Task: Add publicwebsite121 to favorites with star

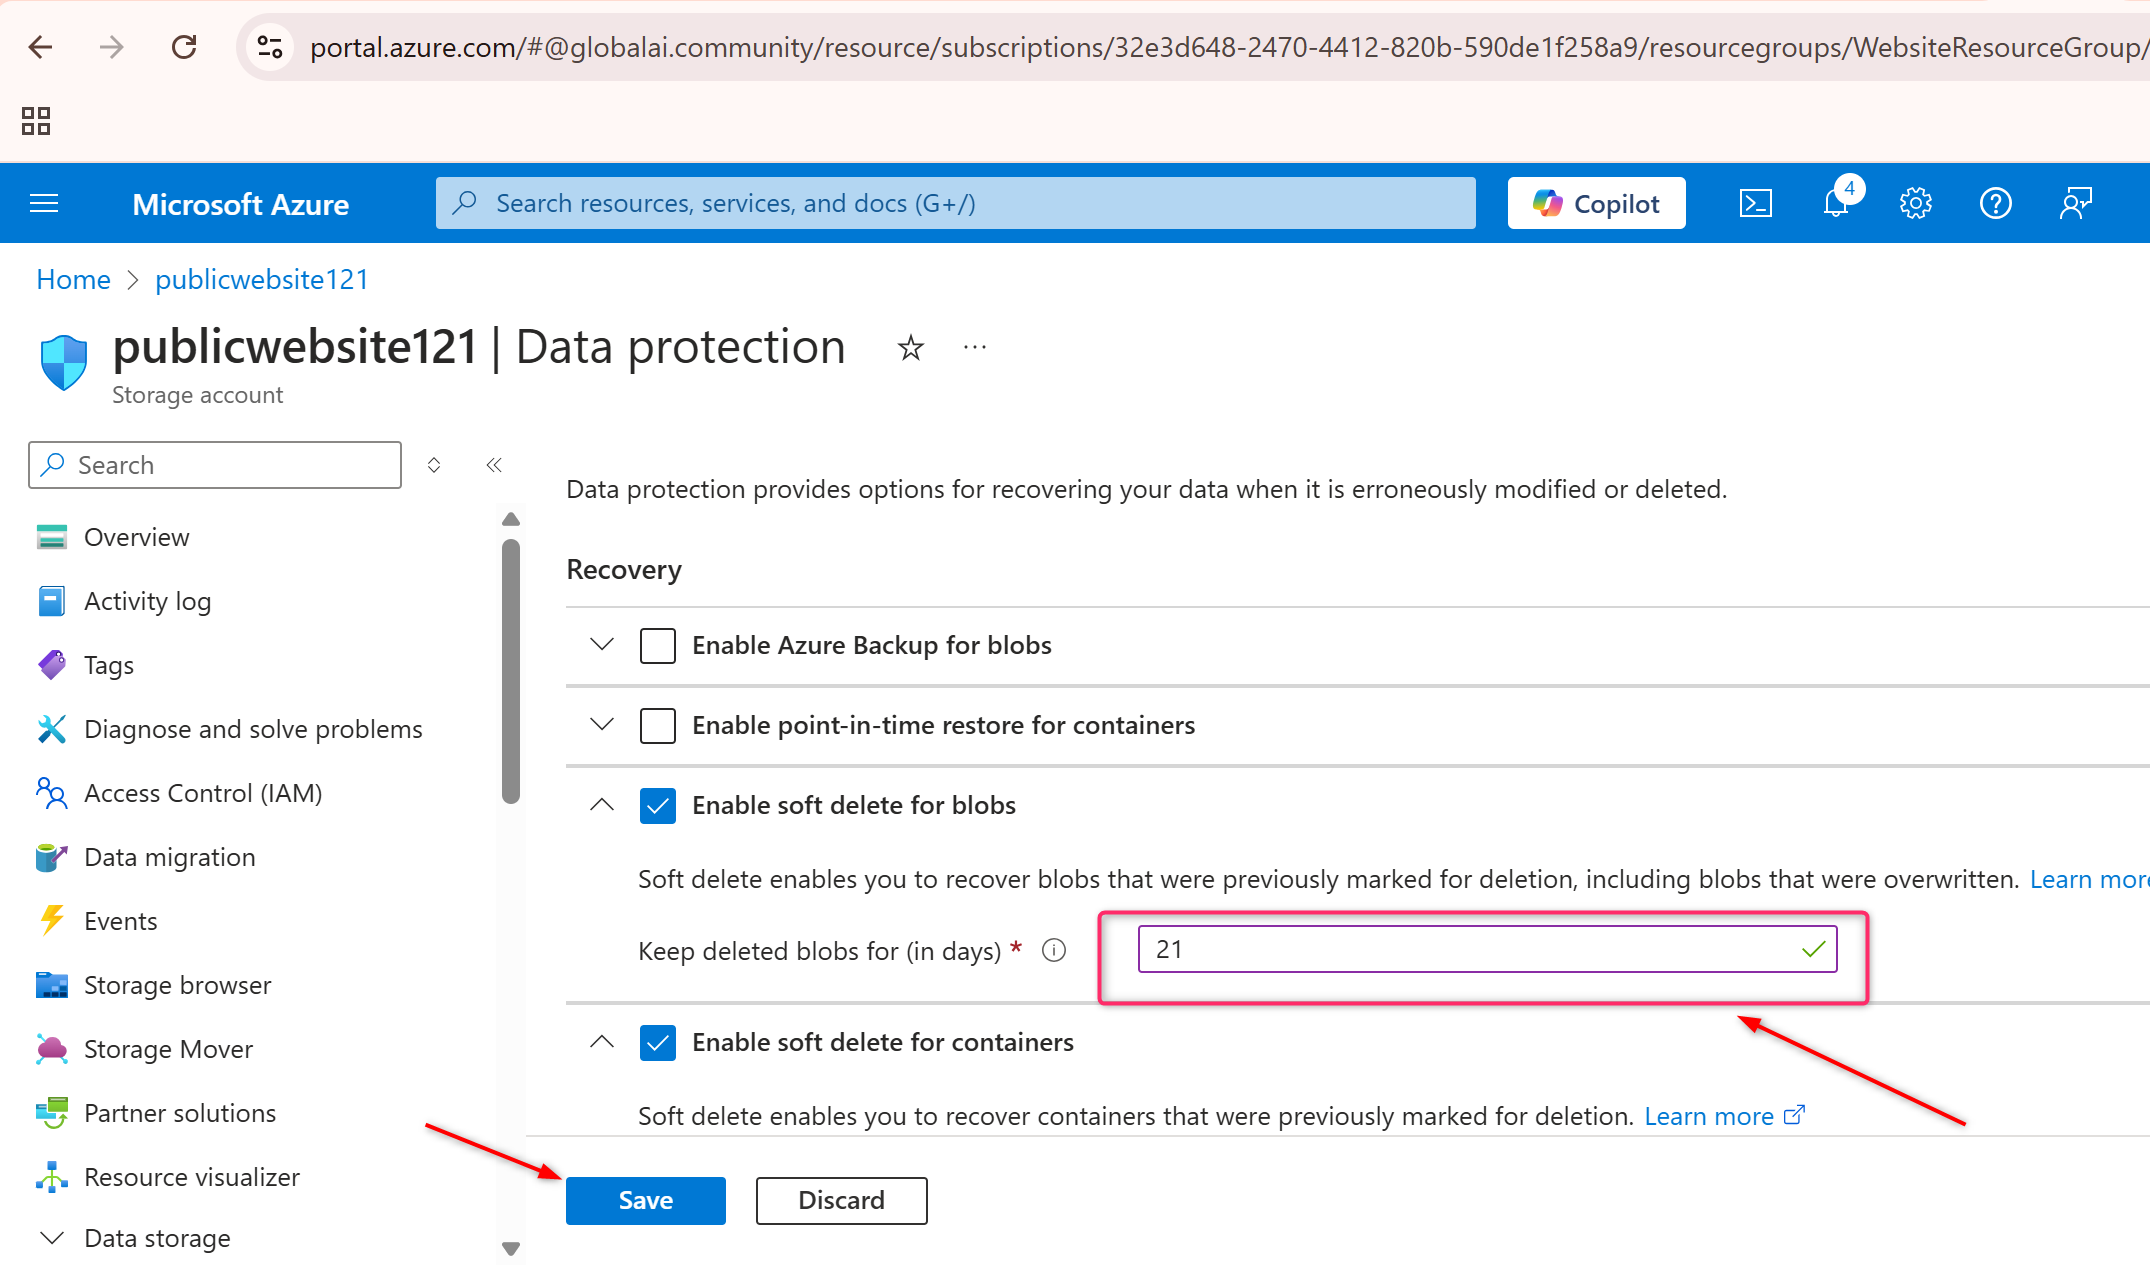Action: (910, 348)
